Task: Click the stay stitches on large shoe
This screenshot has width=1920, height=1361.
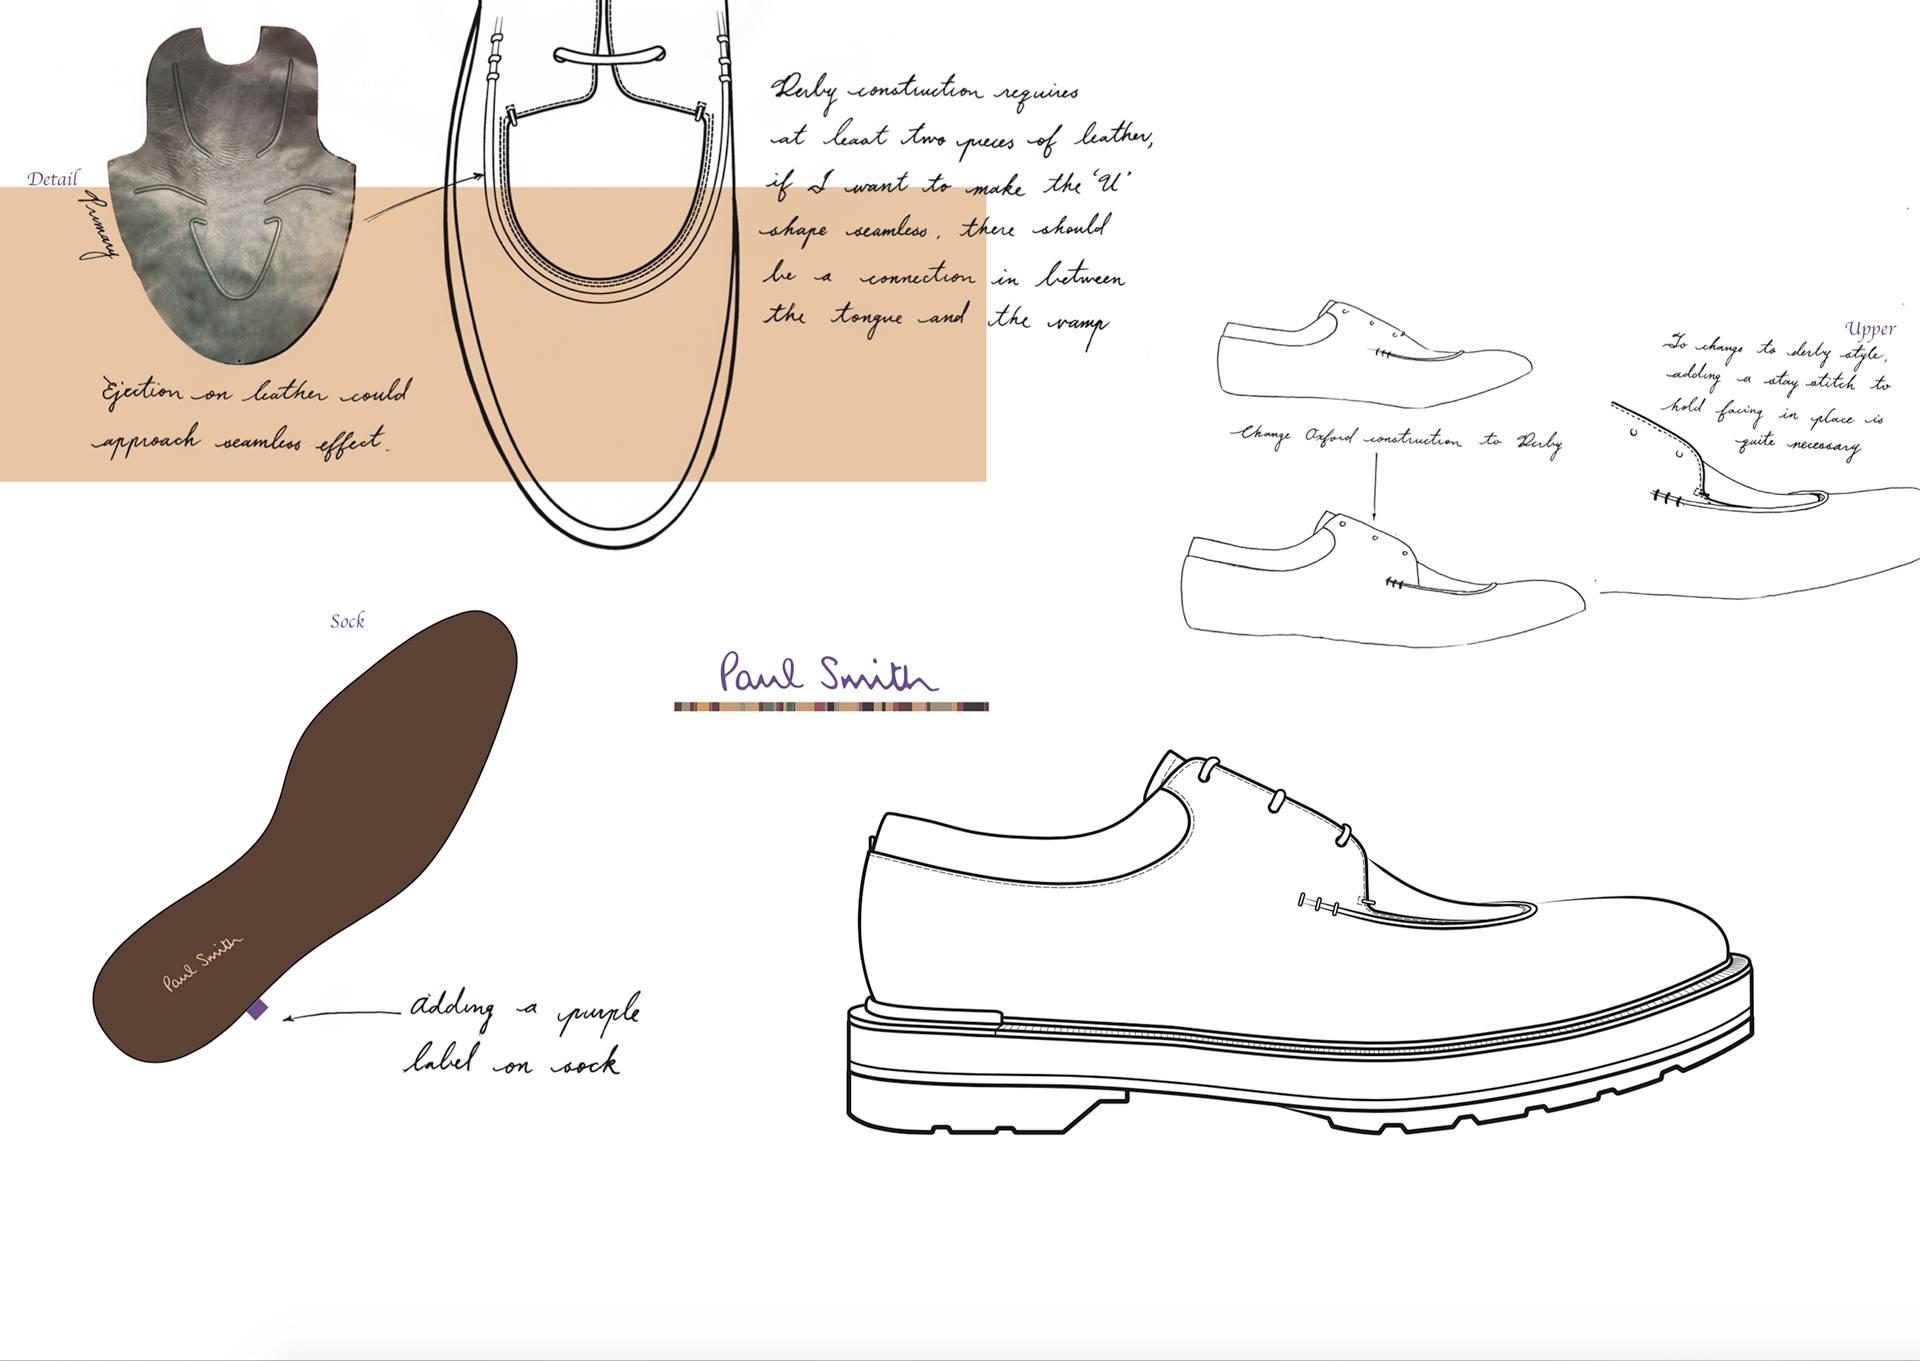Action: tap(1320, 905)
